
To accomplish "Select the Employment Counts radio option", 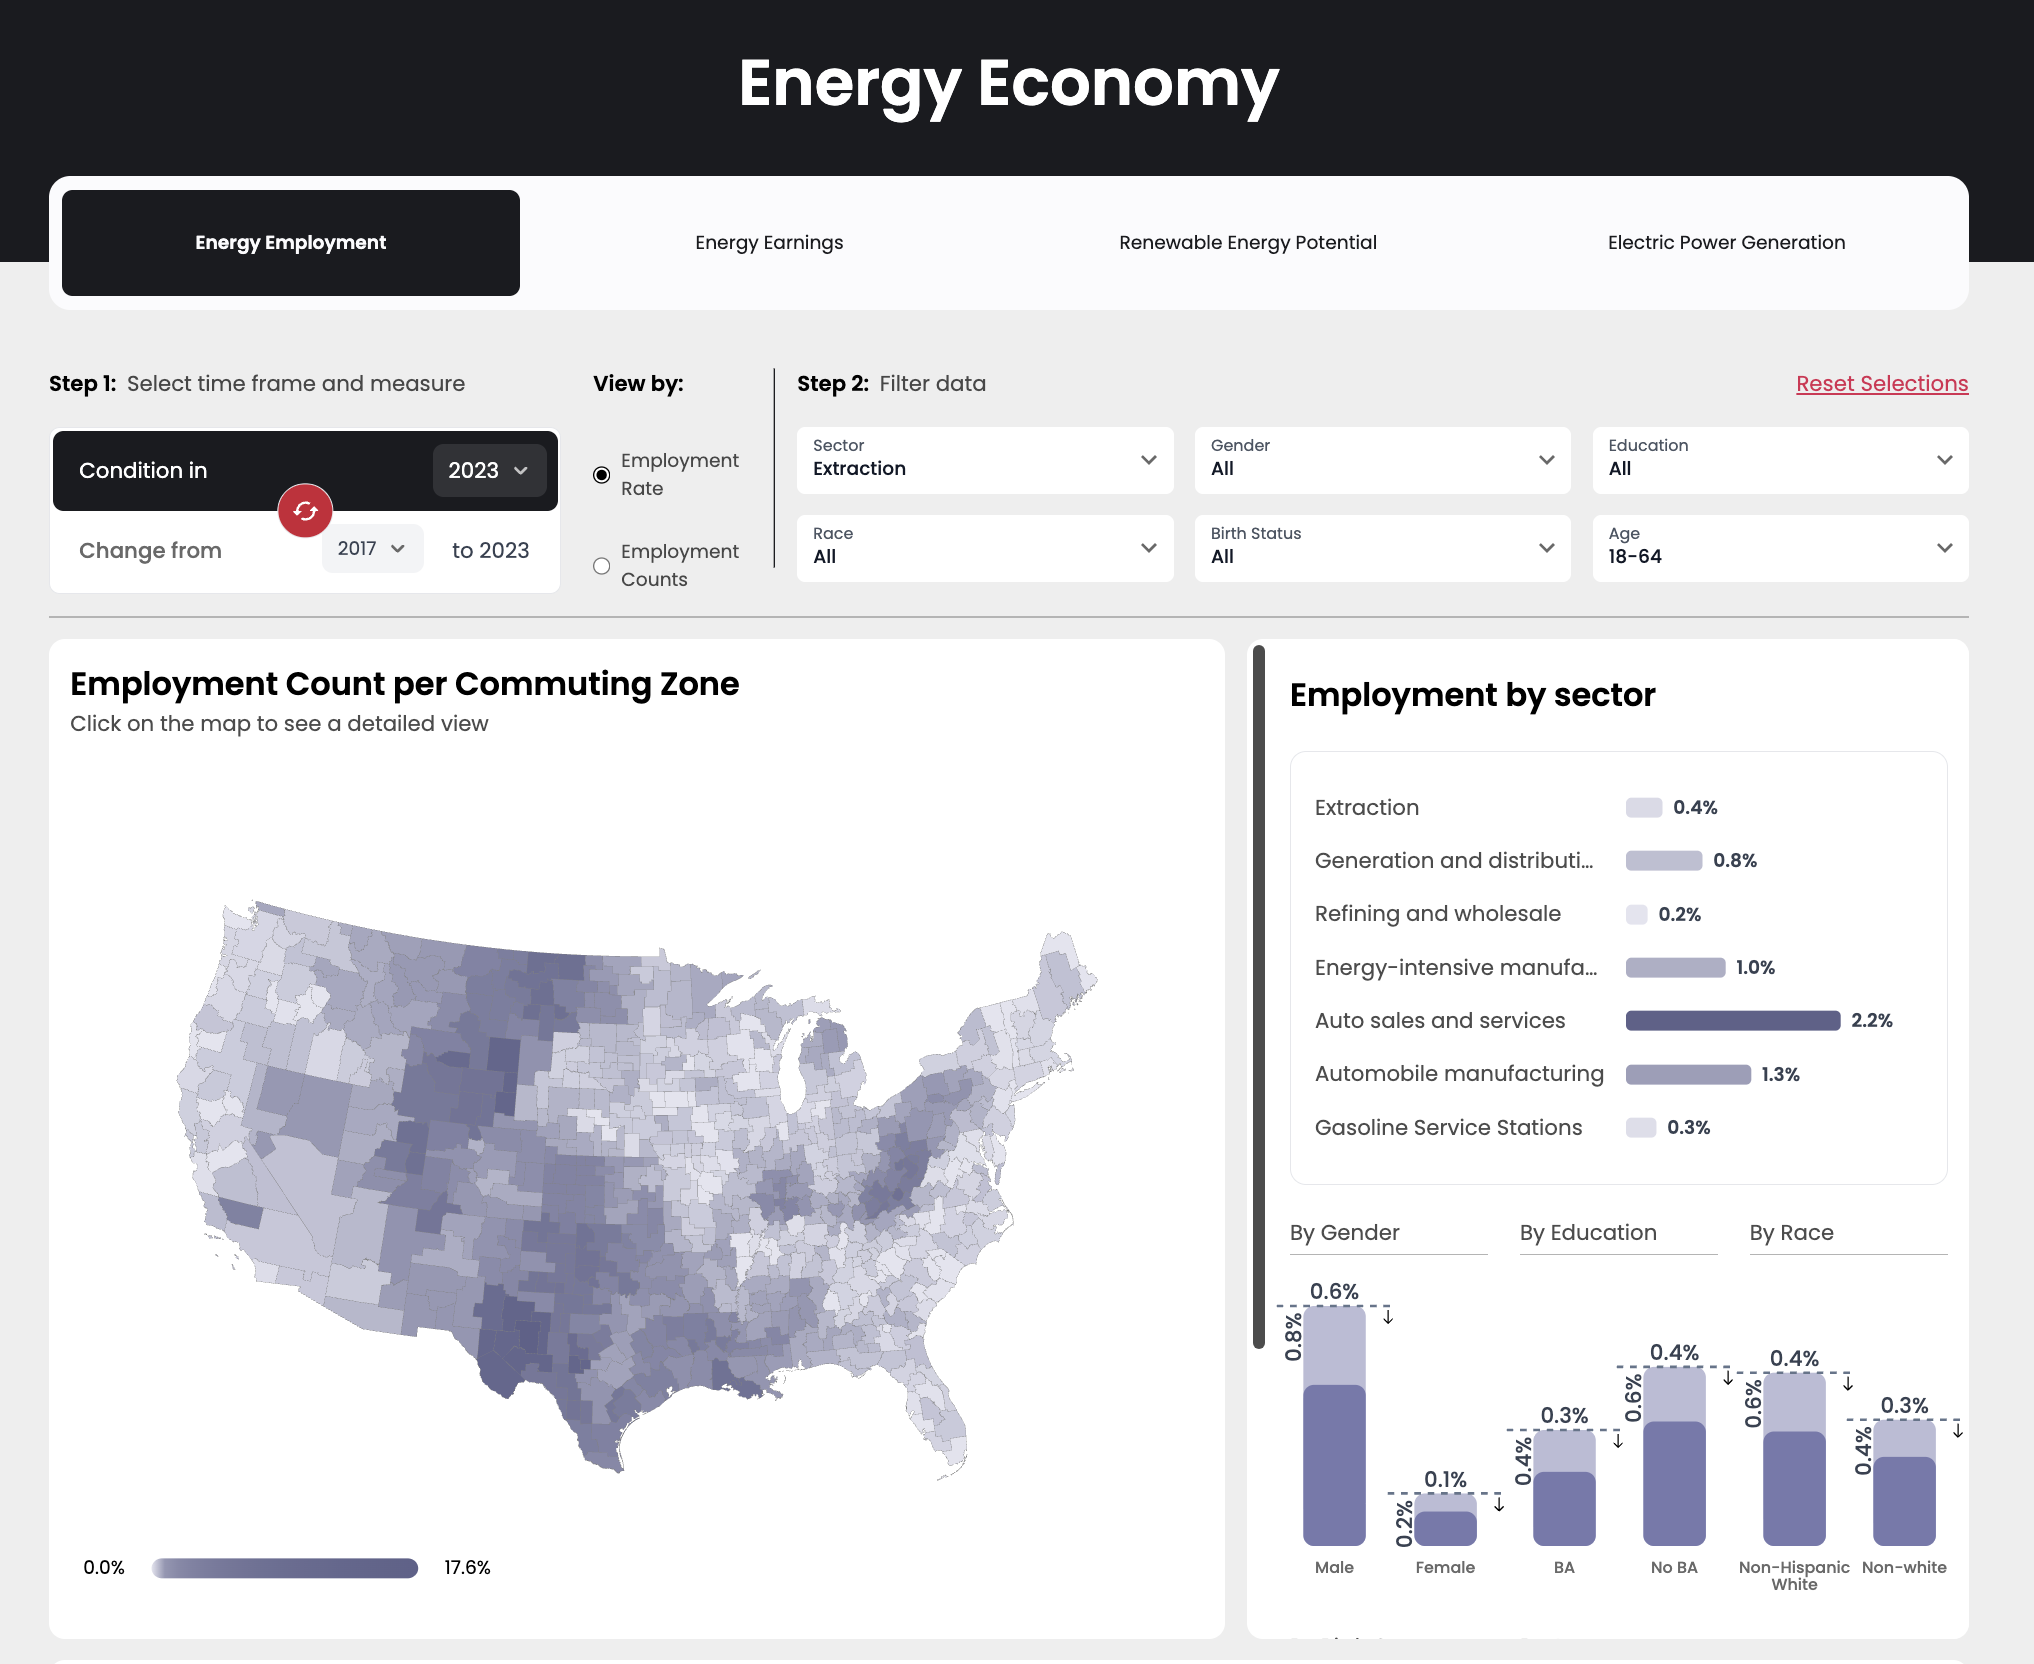I will point(602,566).
